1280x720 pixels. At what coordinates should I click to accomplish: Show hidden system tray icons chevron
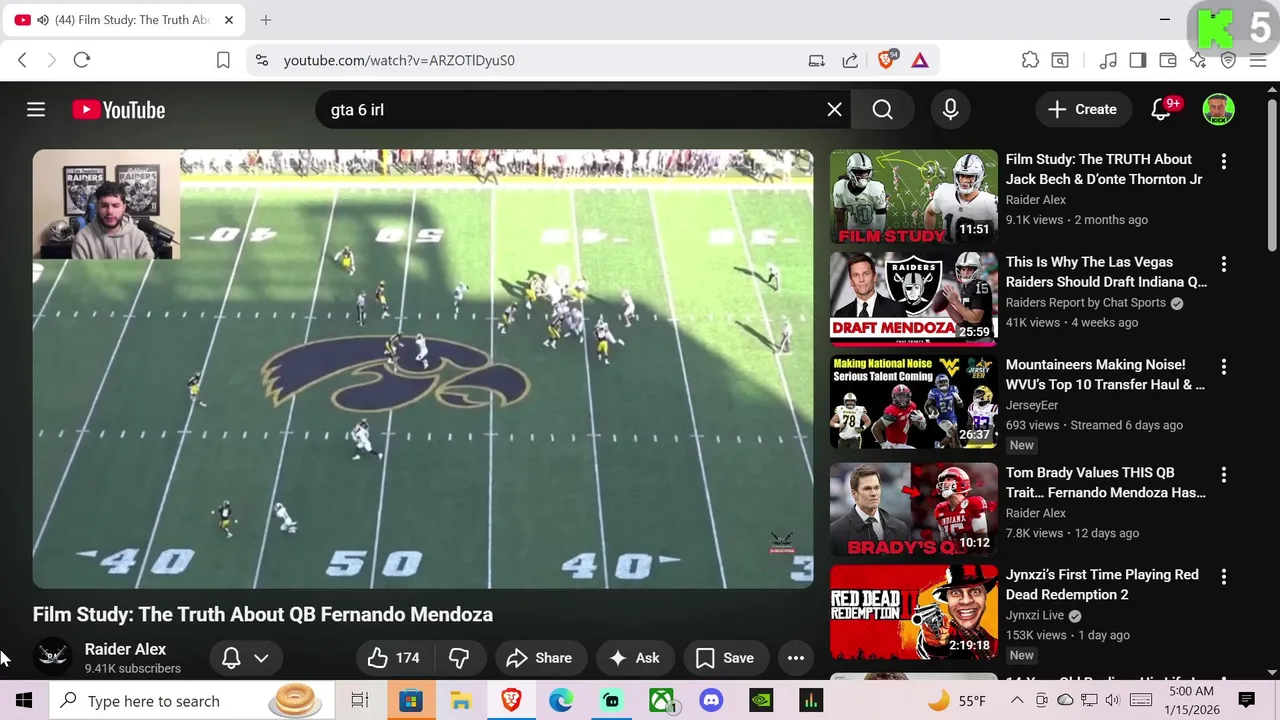pos(1018,701)
